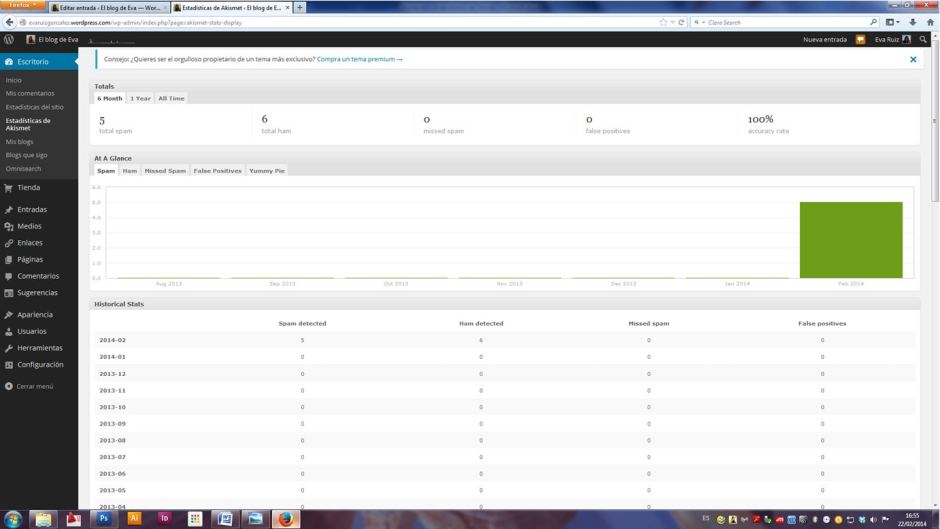Expand the Apariencia sidebar menu
This screenshot has width=940, height=529.
(34, 314)
